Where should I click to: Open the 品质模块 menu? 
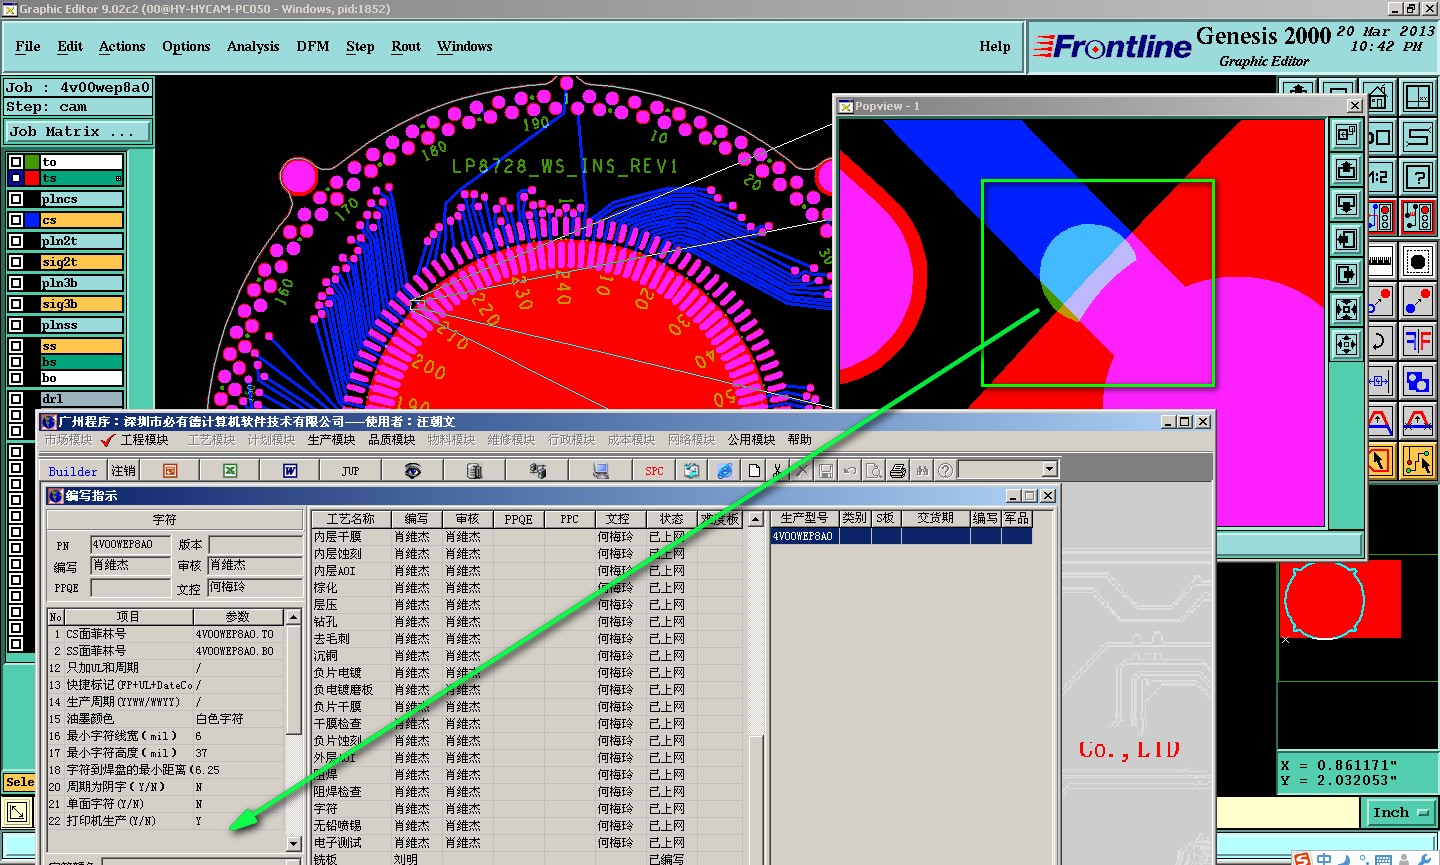(x=392, y=440)
